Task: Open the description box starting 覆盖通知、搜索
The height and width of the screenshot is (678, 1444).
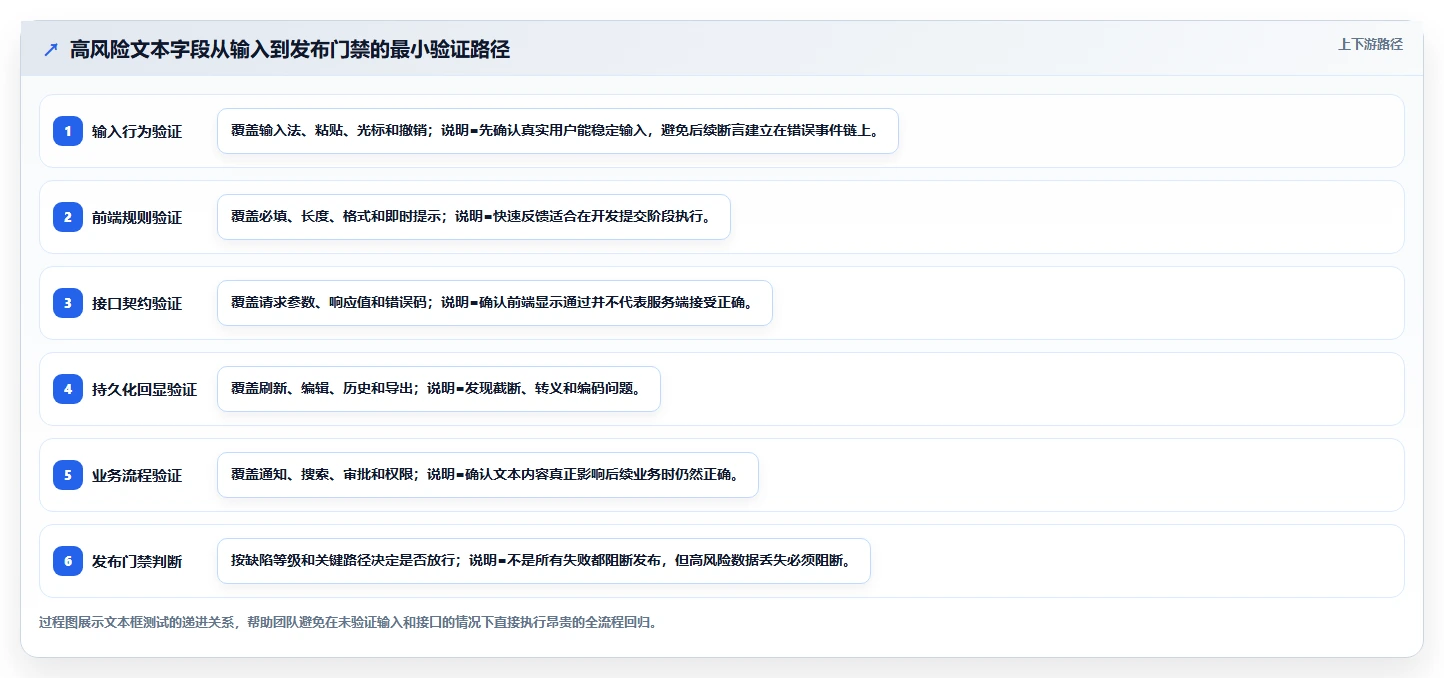Action: click(x=488, y=475)
